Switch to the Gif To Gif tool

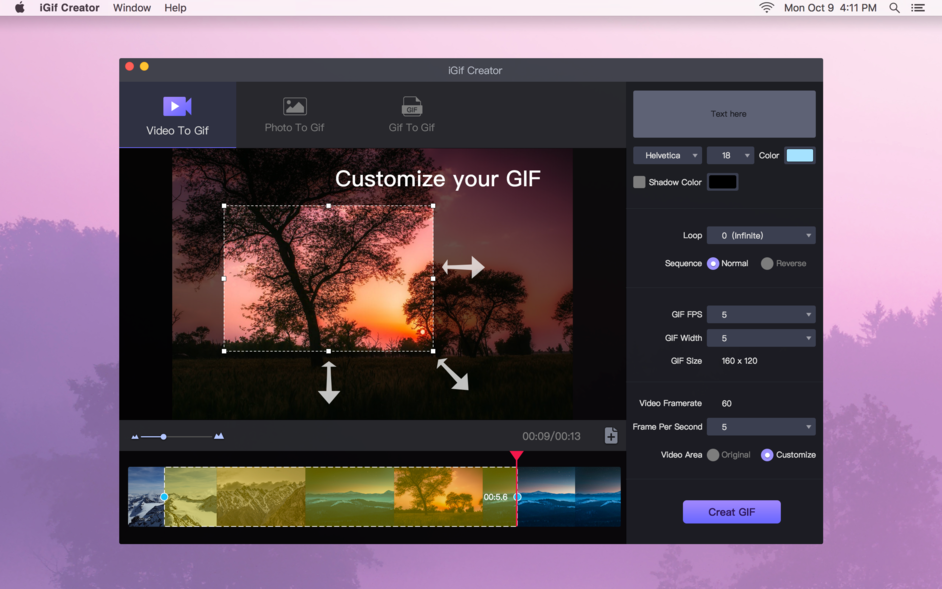coord(411,115)
